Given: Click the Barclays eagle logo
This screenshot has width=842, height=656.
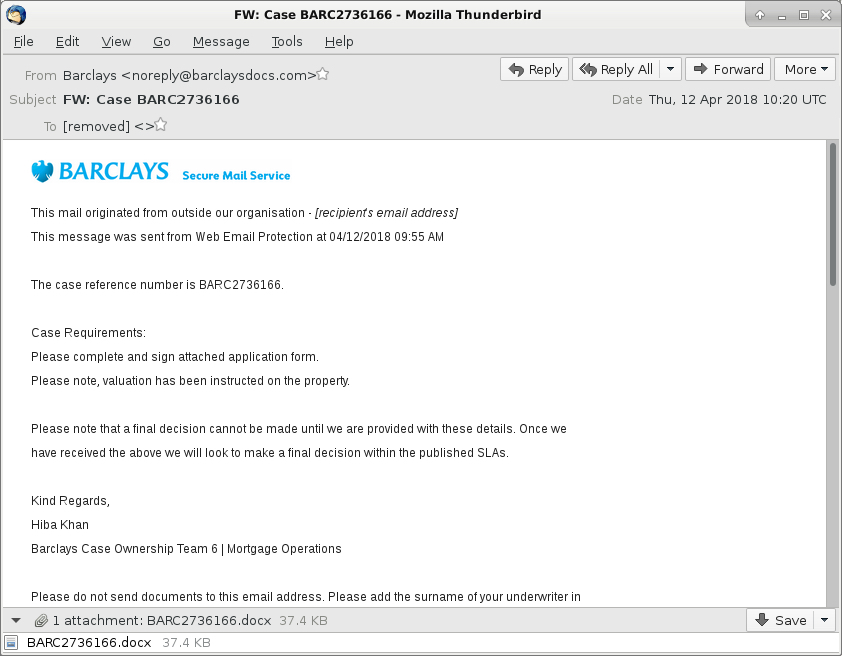Looking at the screenshot, I should click(x=42, y=172).
